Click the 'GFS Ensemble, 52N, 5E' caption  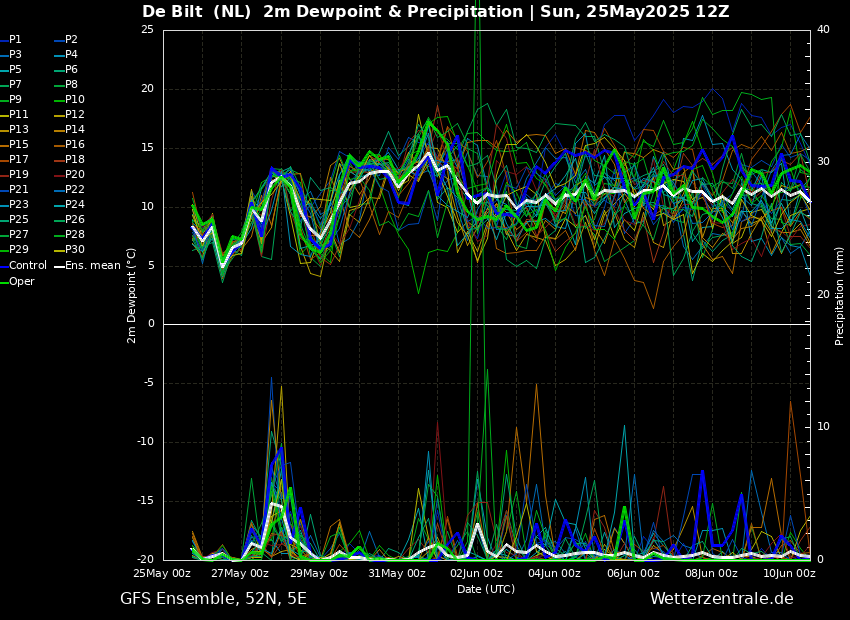coord(213,599)
